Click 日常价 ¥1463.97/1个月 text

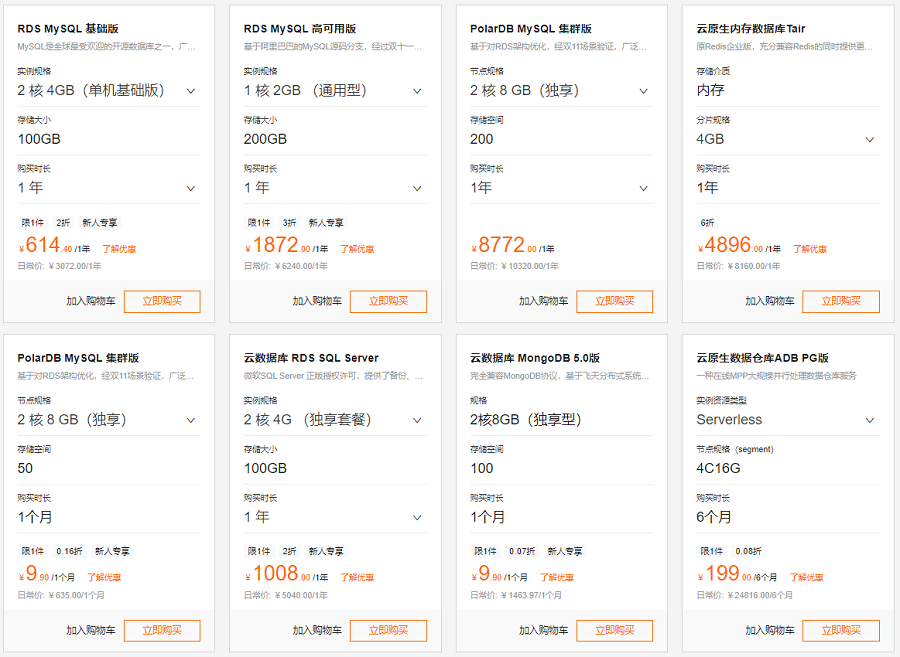[515, 596]
